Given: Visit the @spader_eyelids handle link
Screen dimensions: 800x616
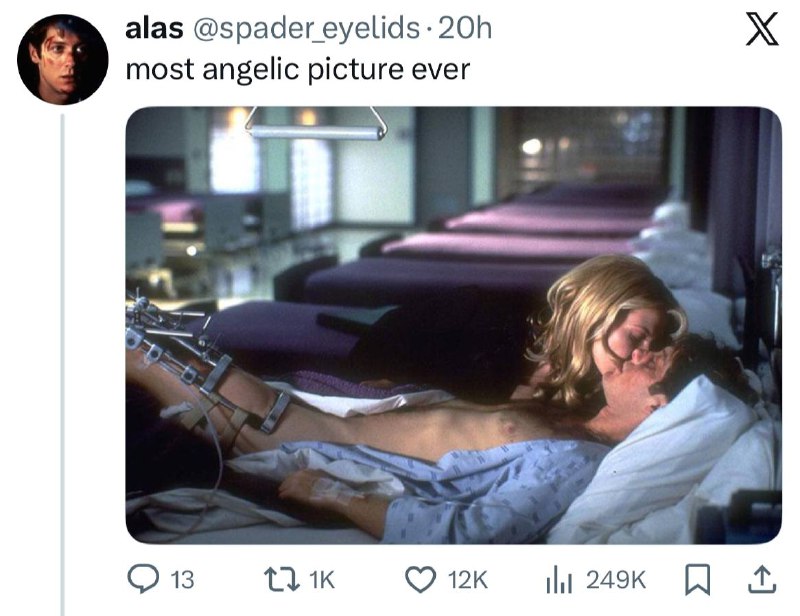Looking at the screenshot, I should click(x=306, y=29).
